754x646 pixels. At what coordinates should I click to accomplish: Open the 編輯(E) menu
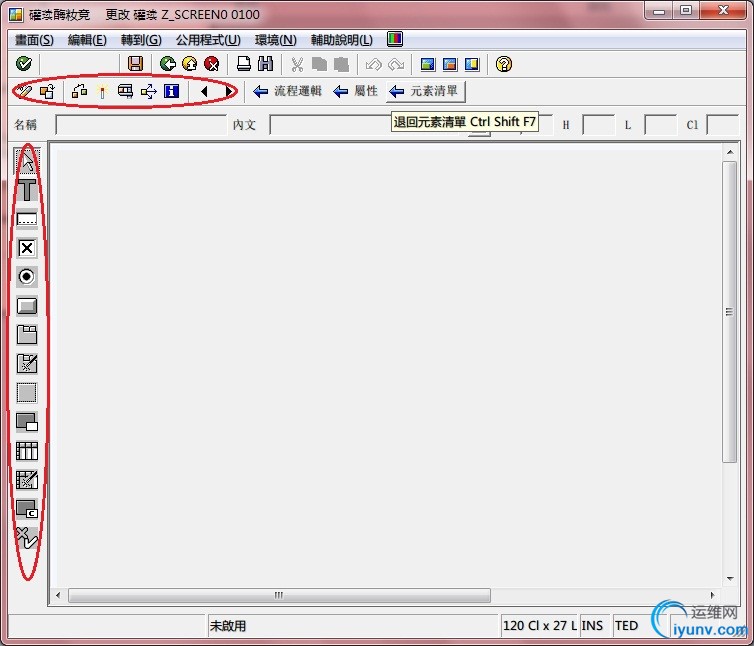point(87,40)
